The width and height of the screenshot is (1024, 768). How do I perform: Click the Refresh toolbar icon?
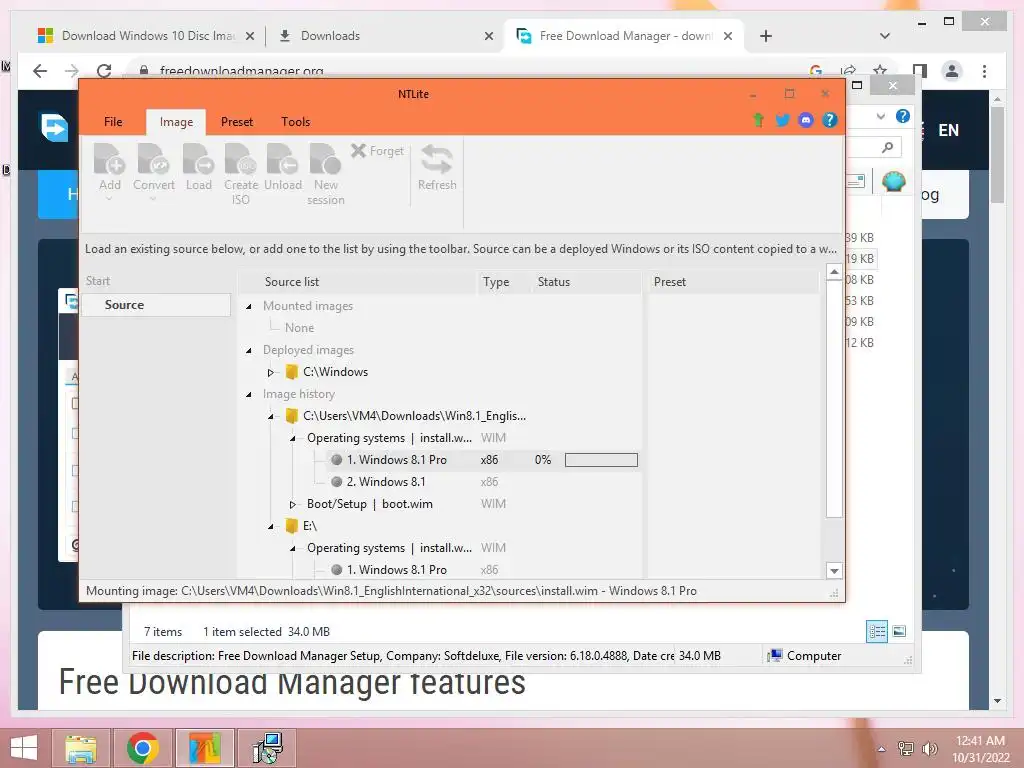(437, 168)
